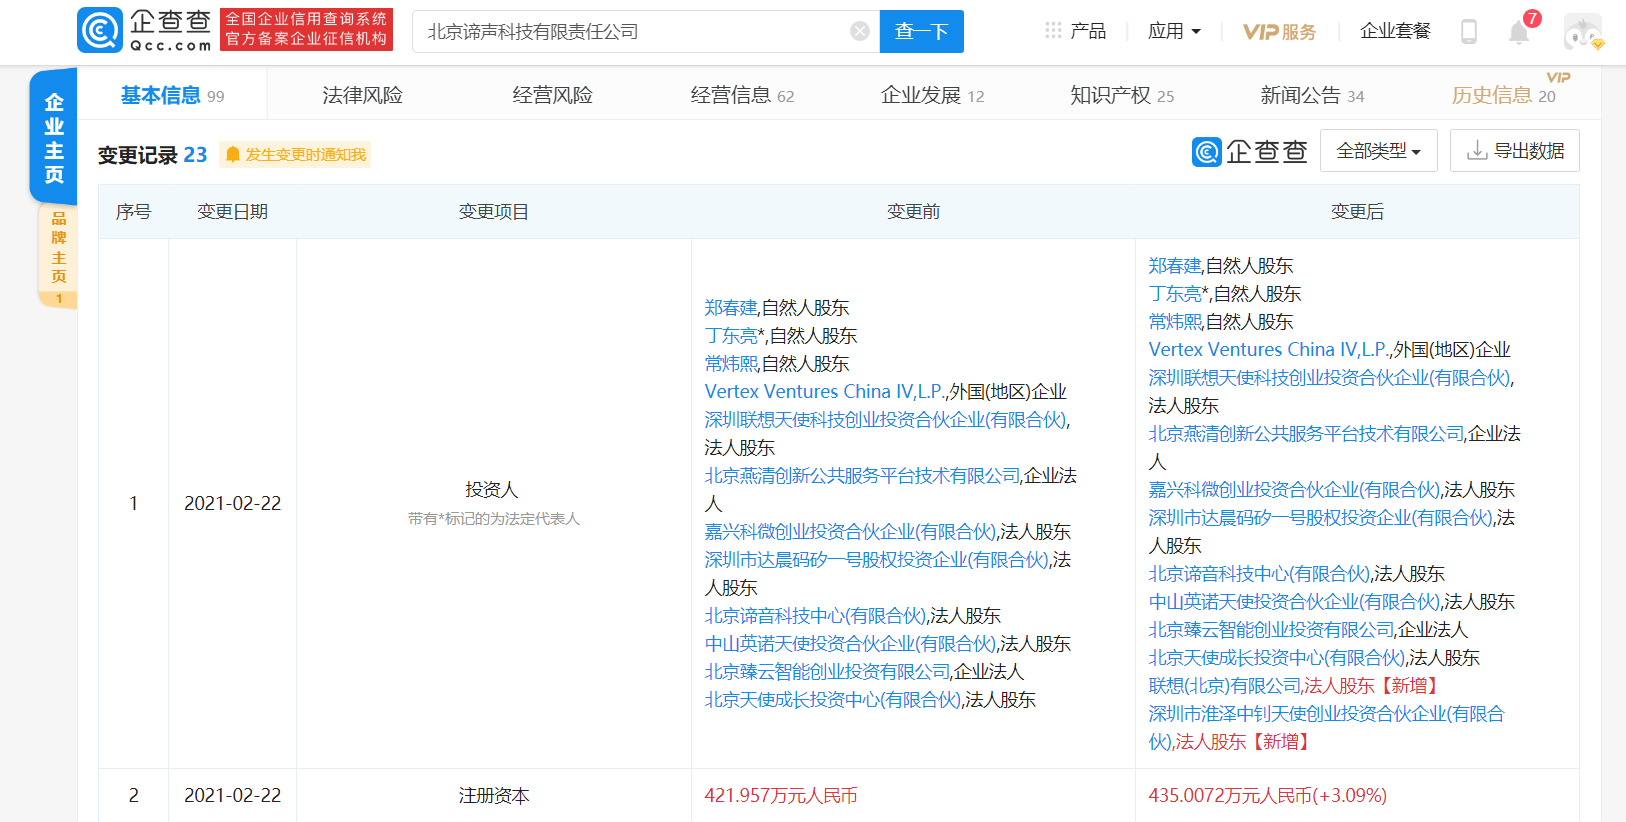
Task: Open 中山英诺天使投资 link in 变更前 column
Action: coord(850,644)
